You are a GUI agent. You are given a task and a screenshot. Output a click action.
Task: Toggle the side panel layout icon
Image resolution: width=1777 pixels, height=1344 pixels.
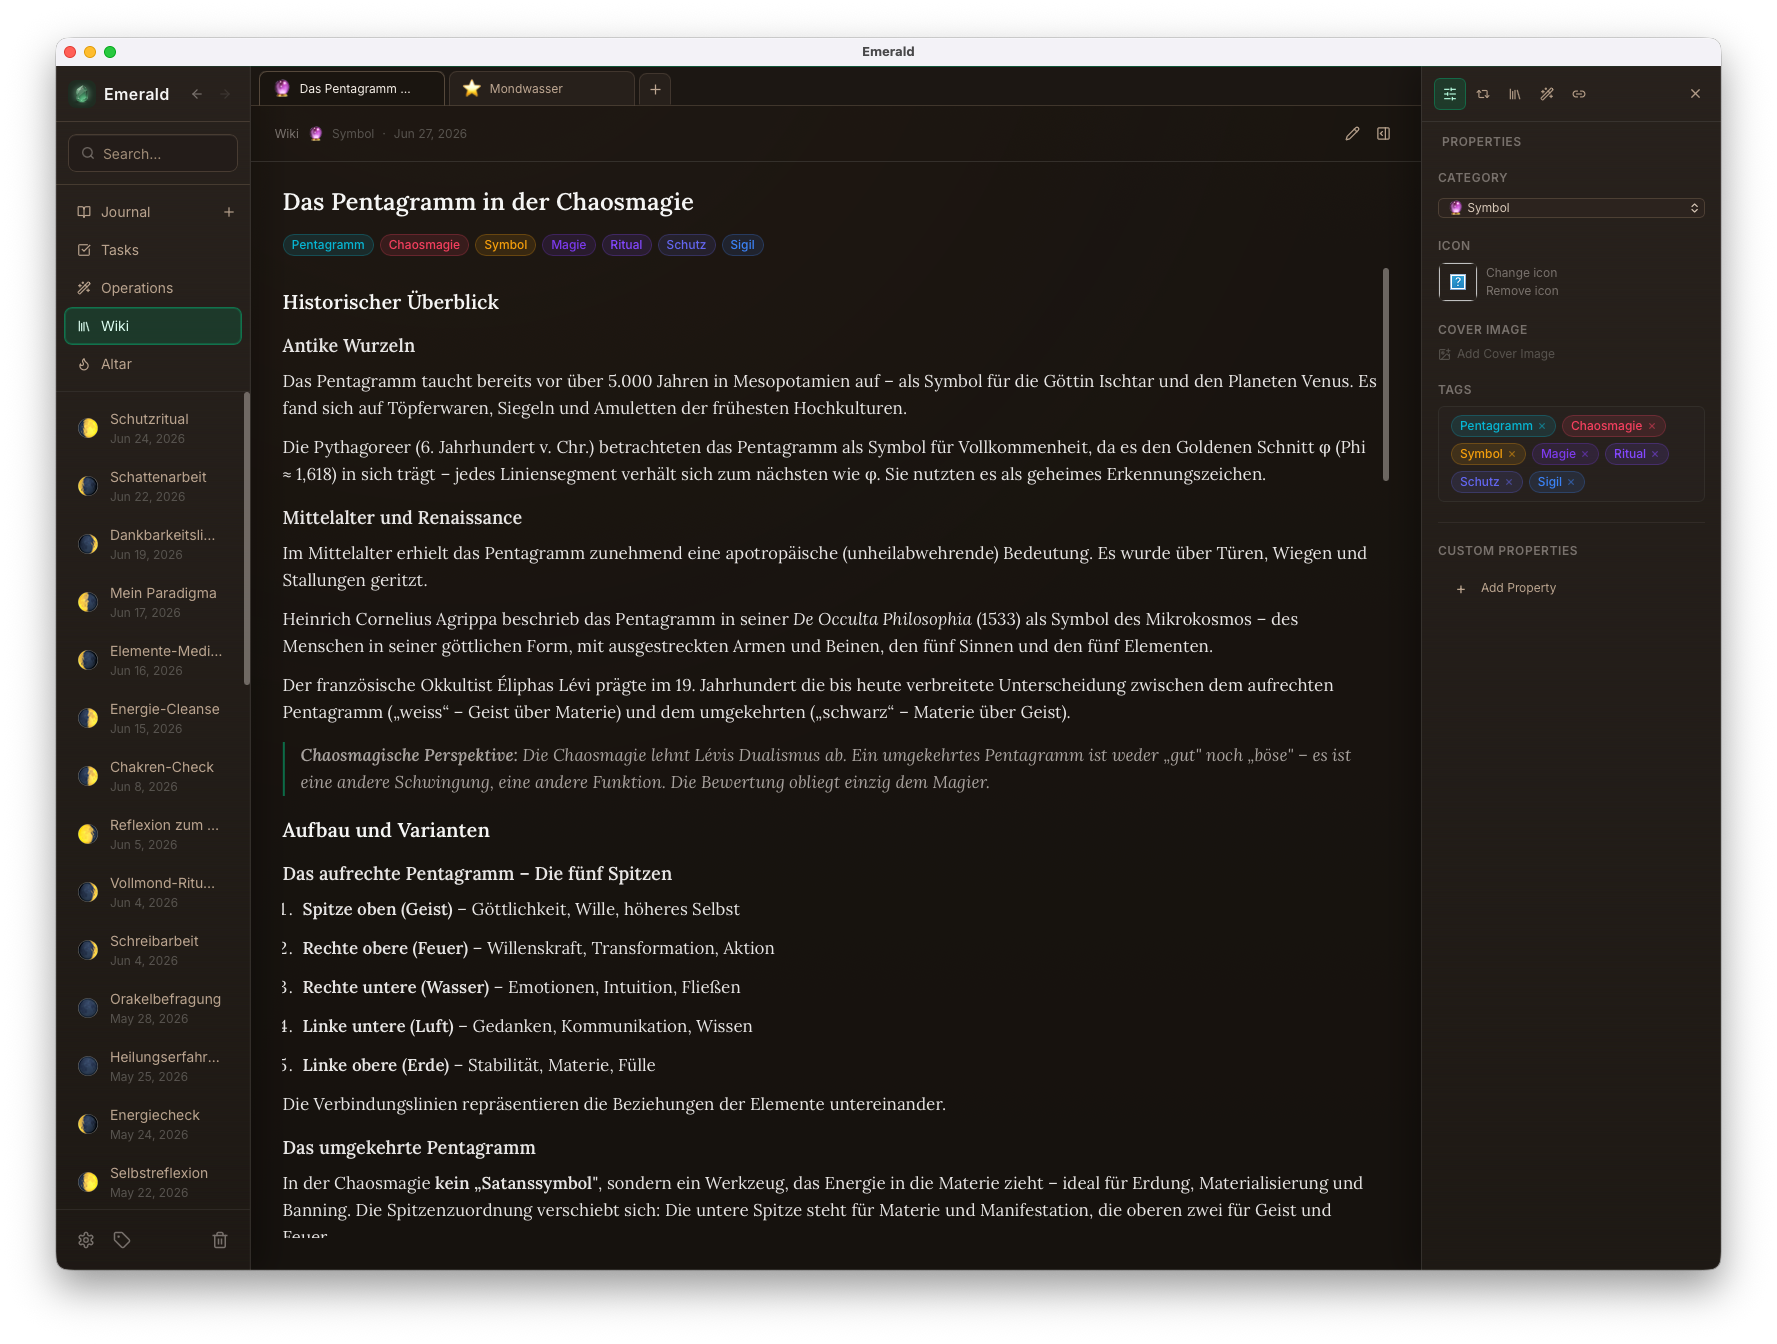[x=1383, y=134]
